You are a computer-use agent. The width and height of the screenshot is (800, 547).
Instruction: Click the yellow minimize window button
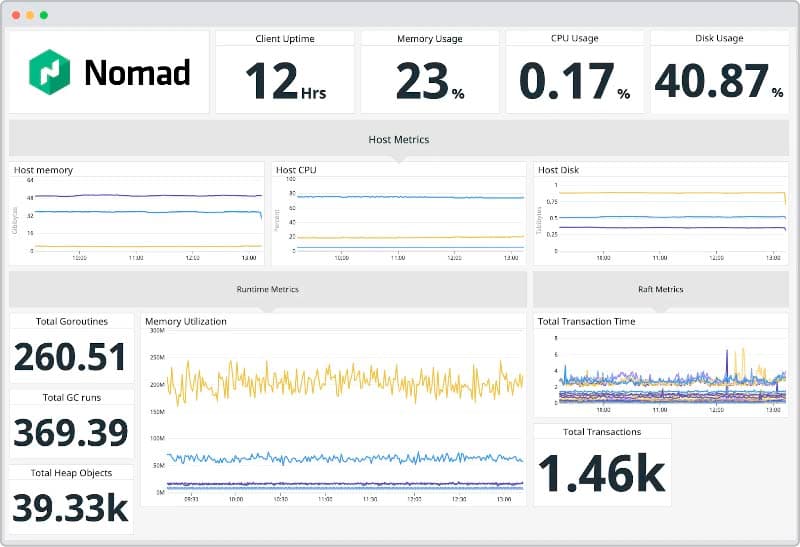pos(30,15)
